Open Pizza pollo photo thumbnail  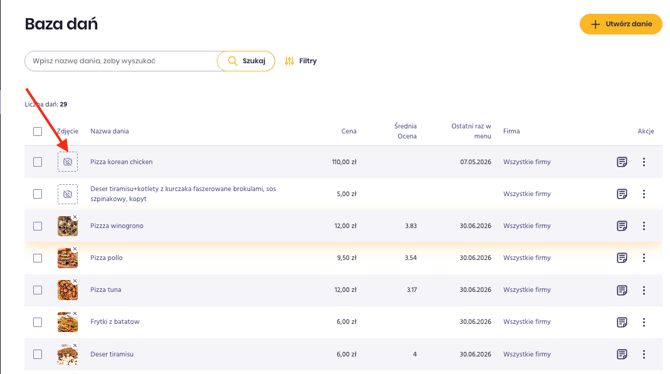point(68,258)
